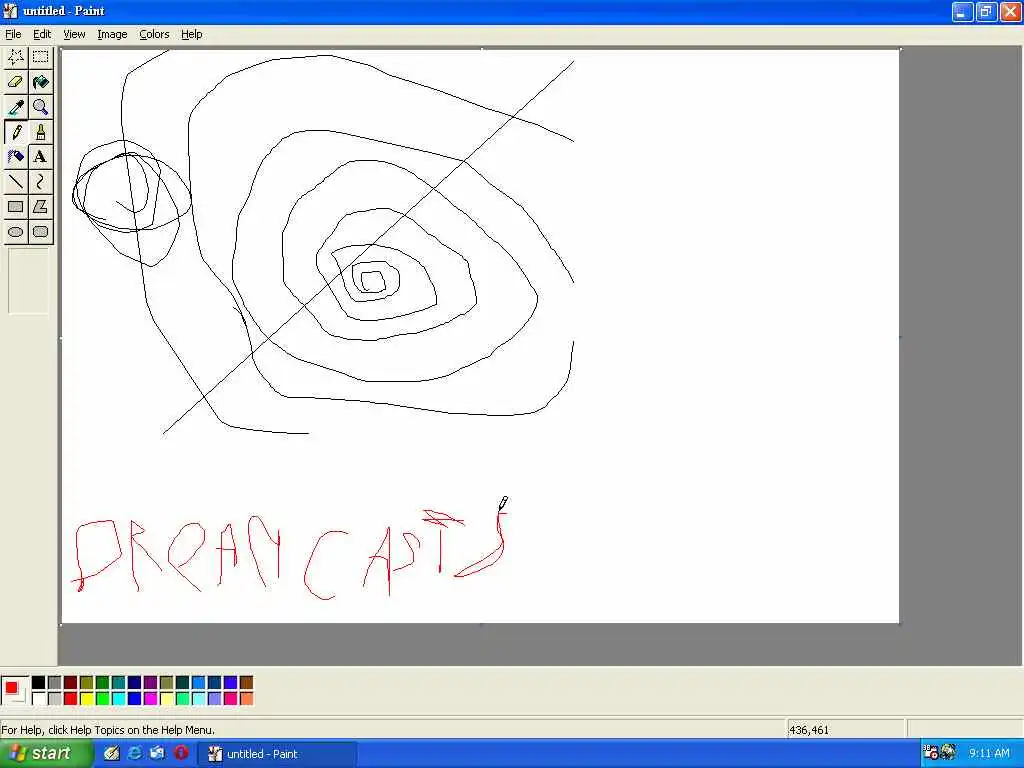Open the Edit menu
1024x768 pixels.
[42, 34]
